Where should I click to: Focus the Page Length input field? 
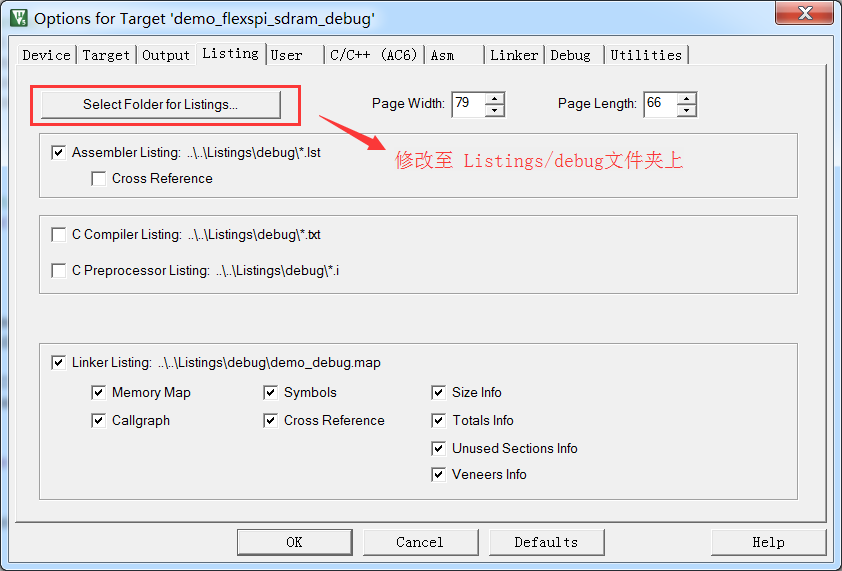point(660,104)
